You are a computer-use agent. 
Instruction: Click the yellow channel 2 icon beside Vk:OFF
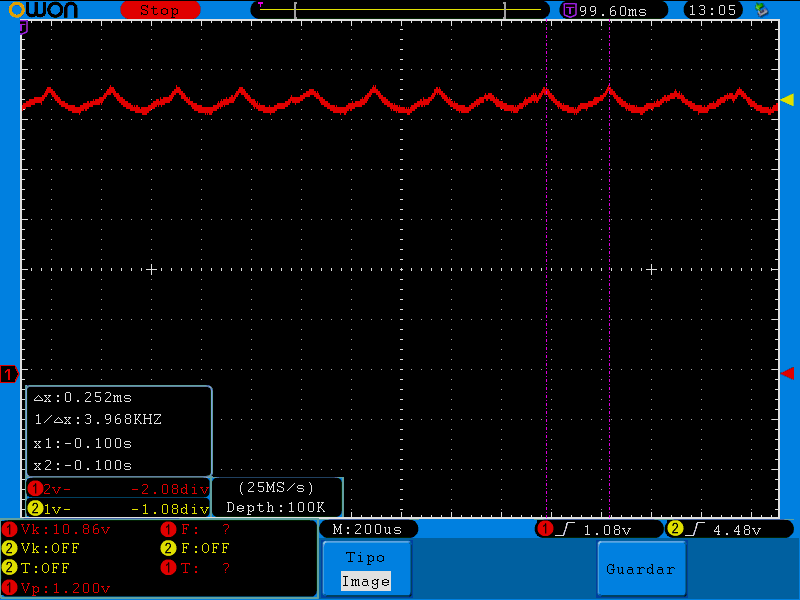pyautogui.click(x=10, y=548)
